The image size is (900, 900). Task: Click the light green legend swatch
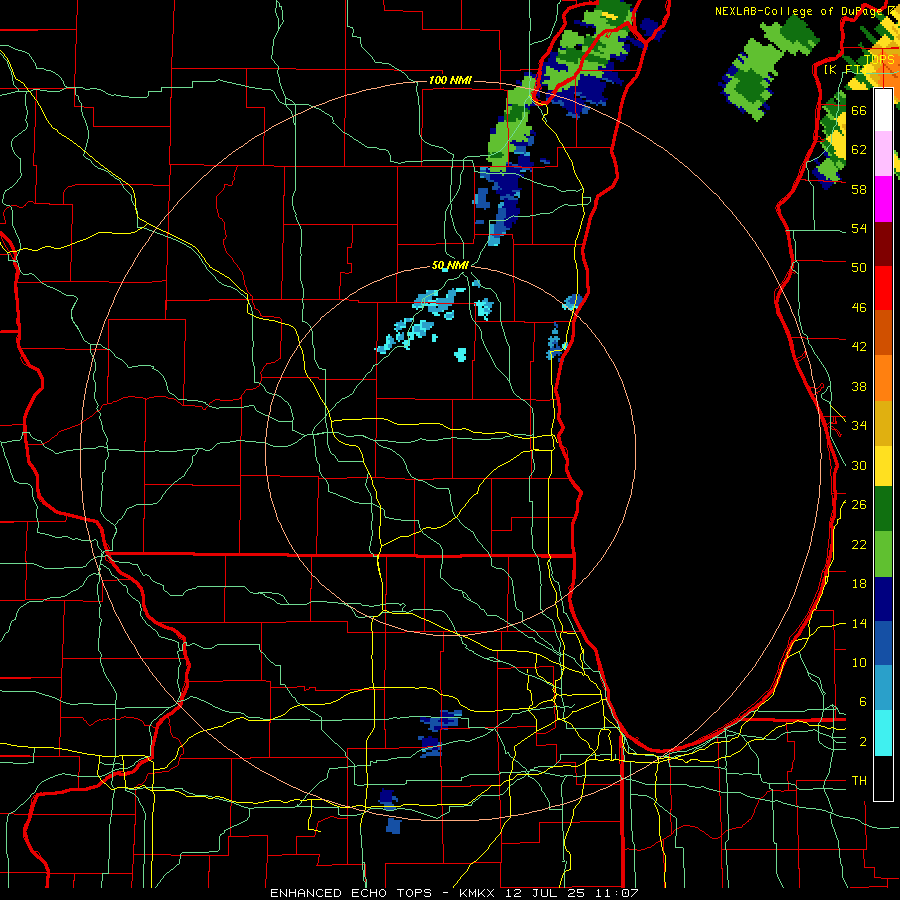point(883,554)
